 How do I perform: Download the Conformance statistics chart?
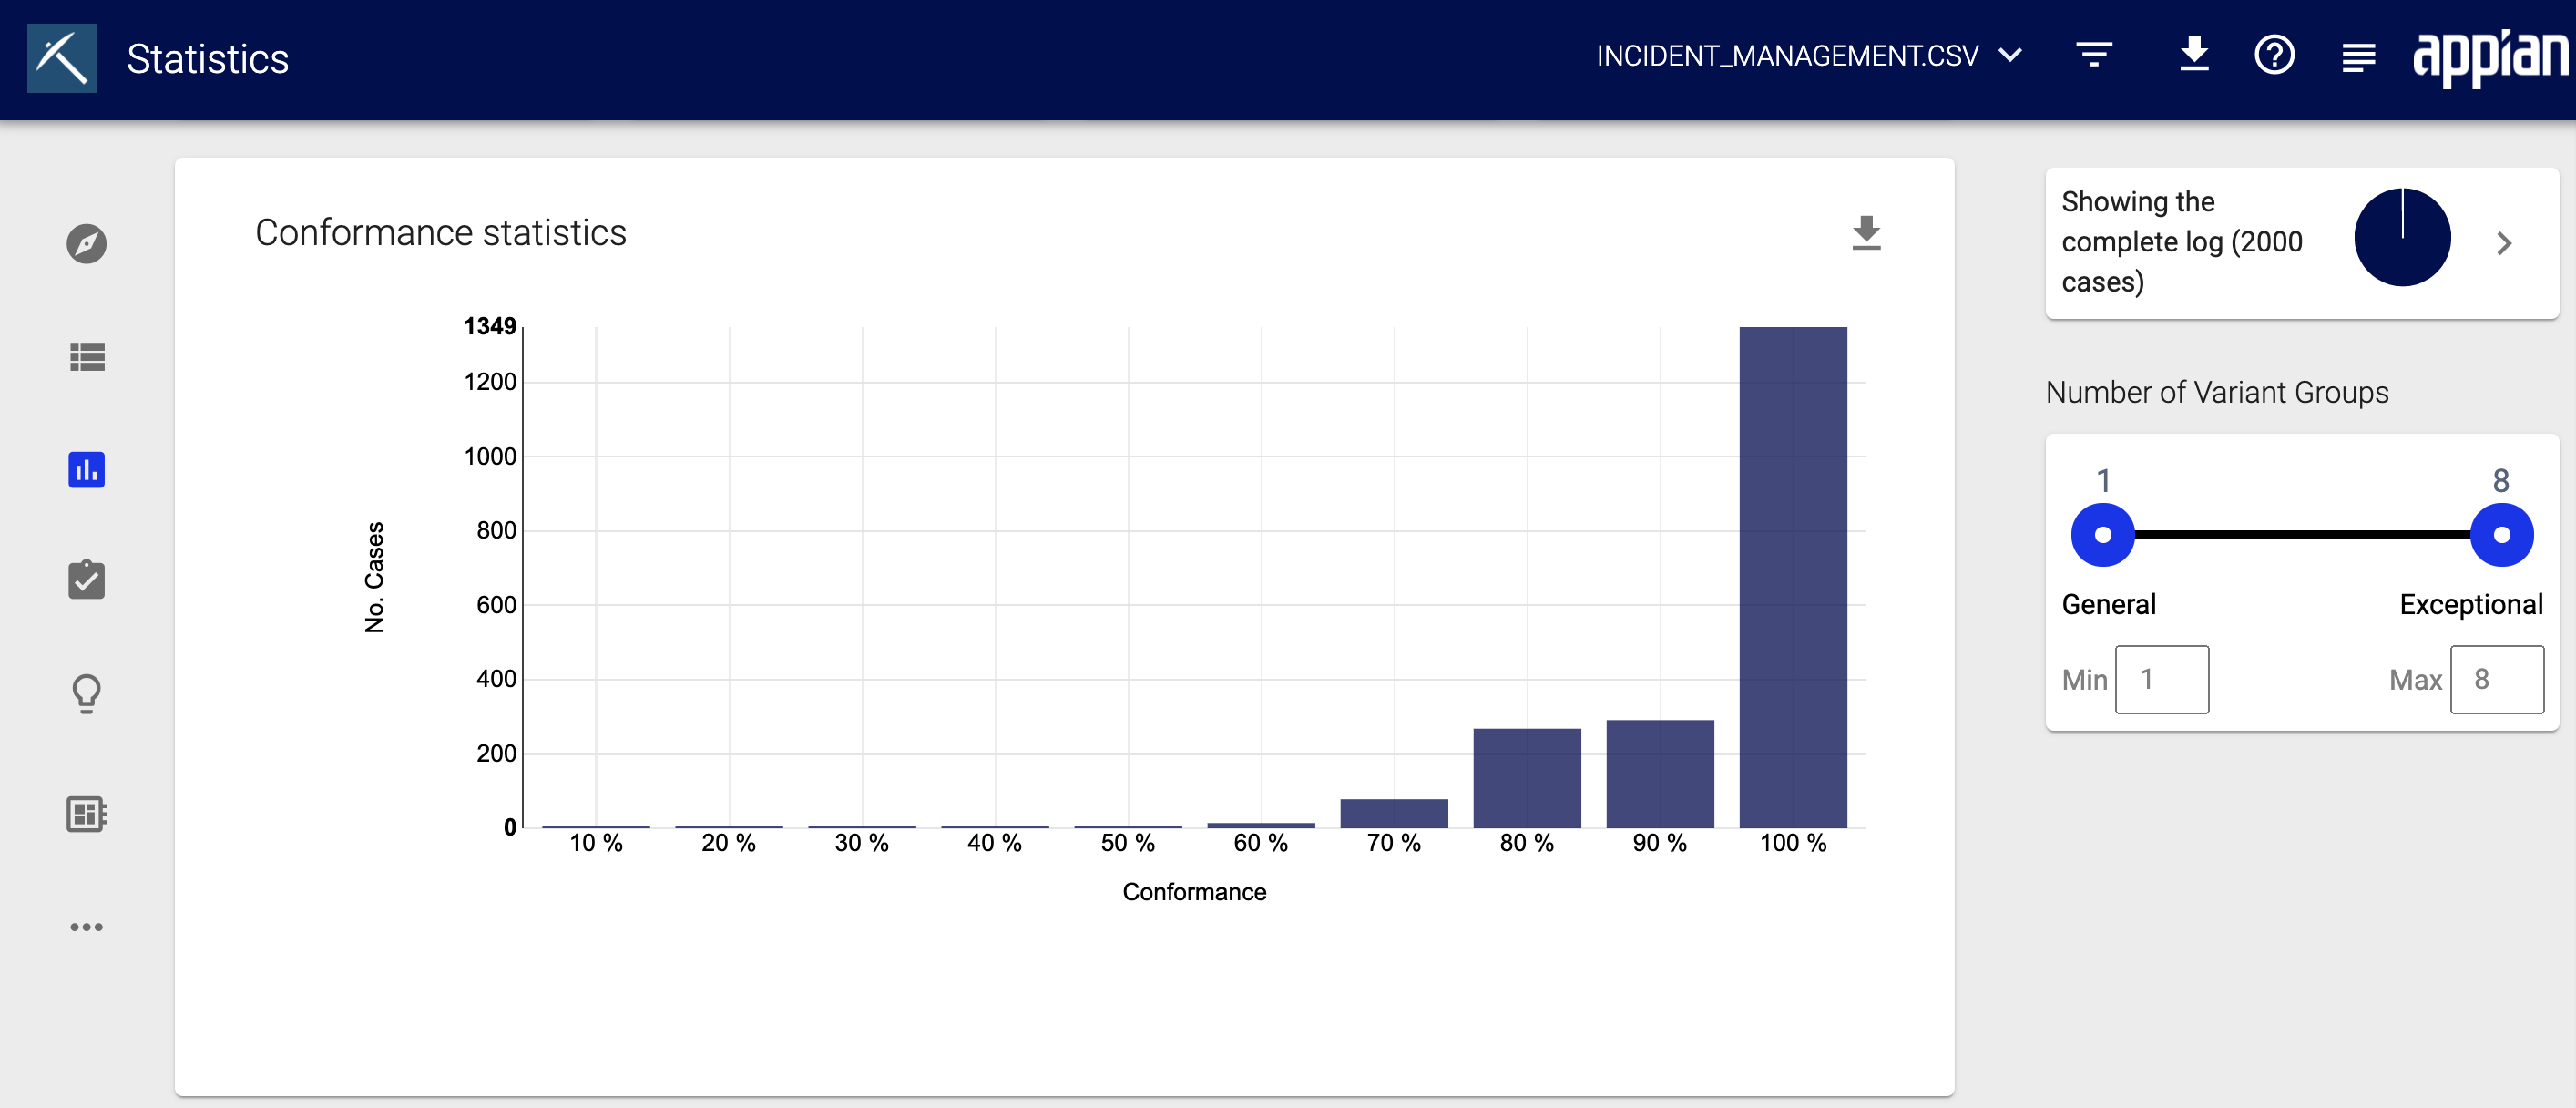1866,233
